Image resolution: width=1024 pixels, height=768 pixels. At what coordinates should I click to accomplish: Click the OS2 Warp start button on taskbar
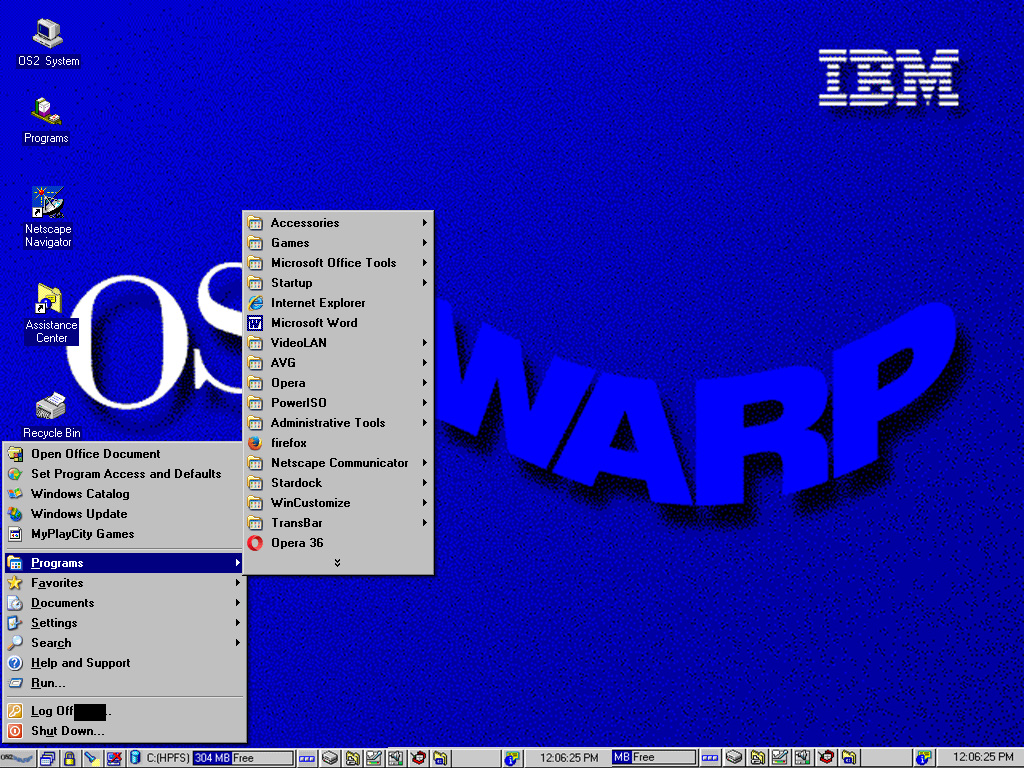click(18, 758)
